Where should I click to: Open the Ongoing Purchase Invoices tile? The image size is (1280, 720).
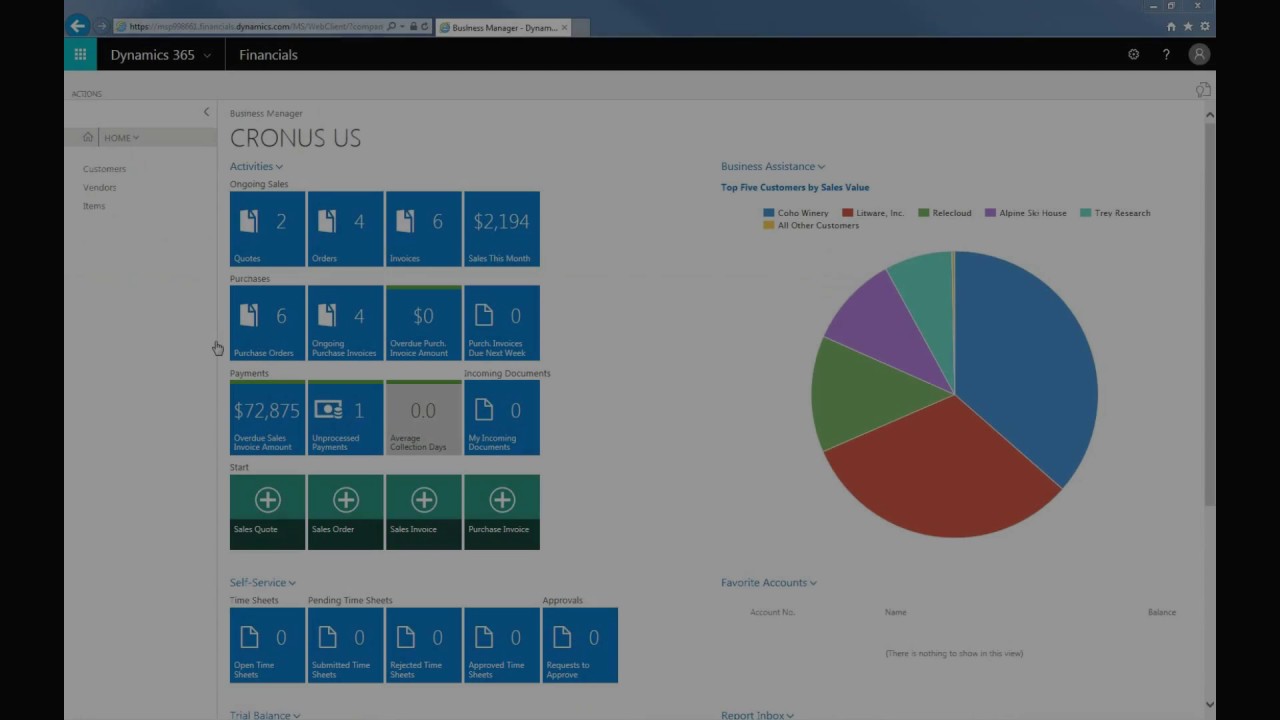point(345,323)
